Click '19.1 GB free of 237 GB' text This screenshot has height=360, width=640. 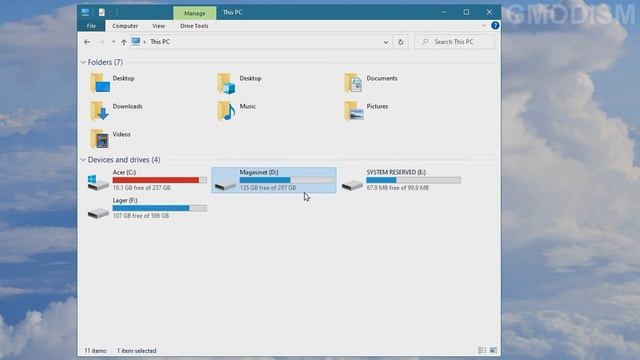click(141, 188)
